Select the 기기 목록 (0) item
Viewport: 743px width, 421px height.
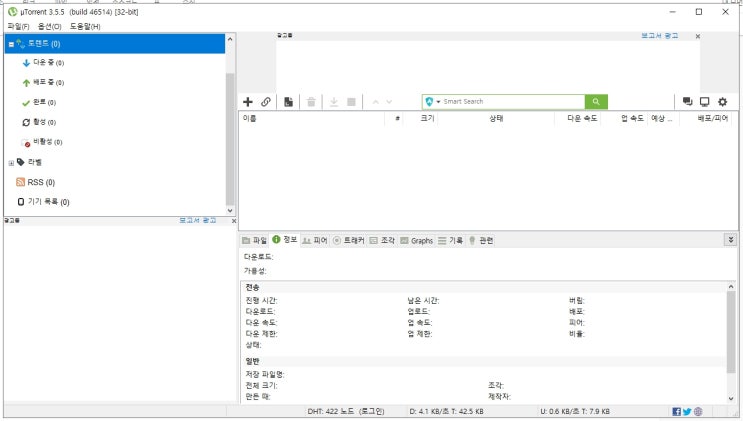click(43, 202)
